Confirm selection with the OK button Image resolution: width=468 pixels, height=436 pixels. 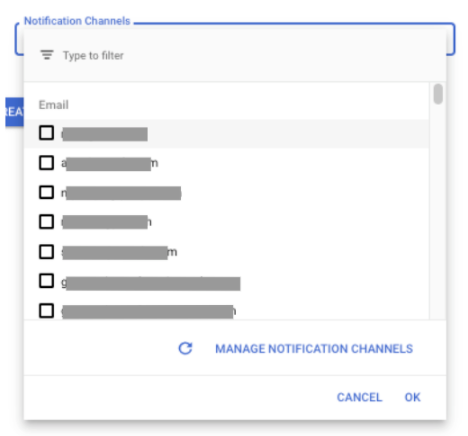click(413, 397)
